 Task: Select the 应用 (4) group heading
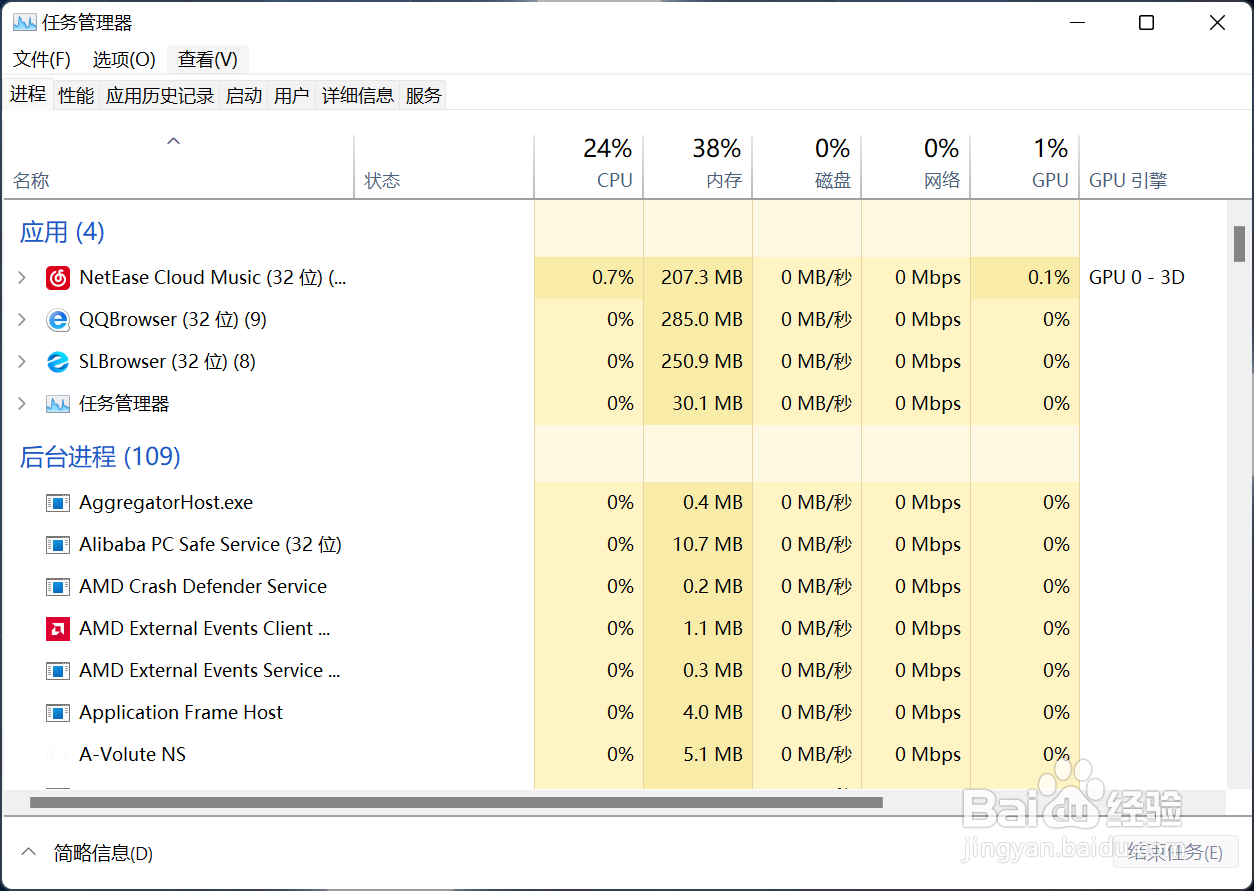click(x=62, y=232)
